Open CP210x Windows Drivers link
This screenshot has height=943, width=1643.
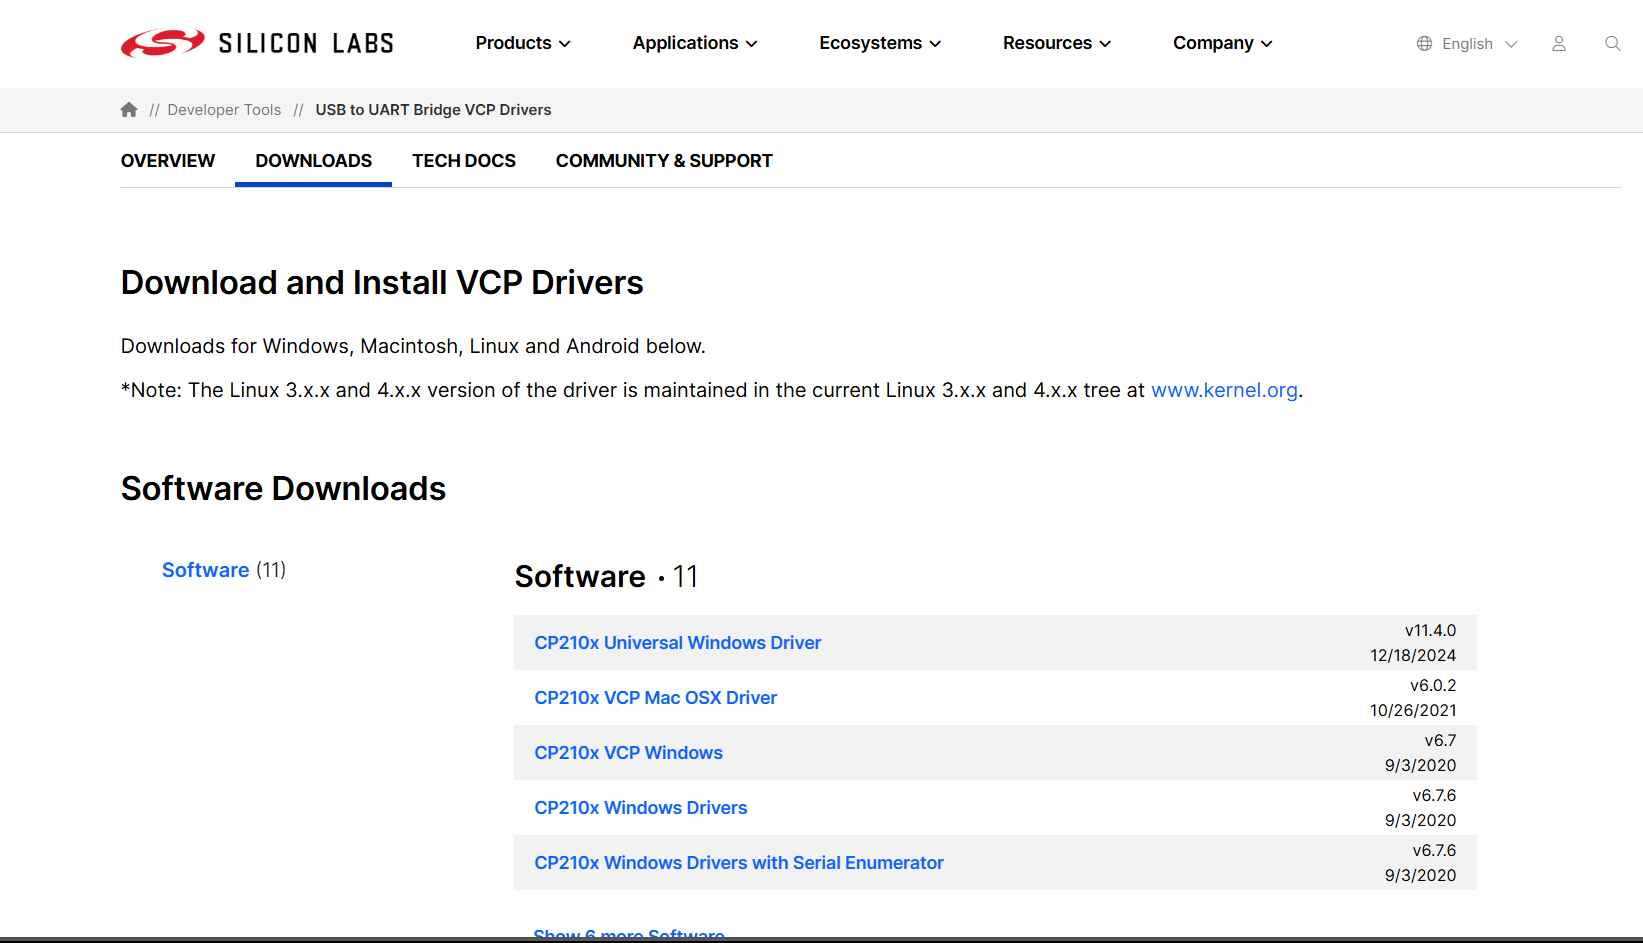(x=641, y=808)
